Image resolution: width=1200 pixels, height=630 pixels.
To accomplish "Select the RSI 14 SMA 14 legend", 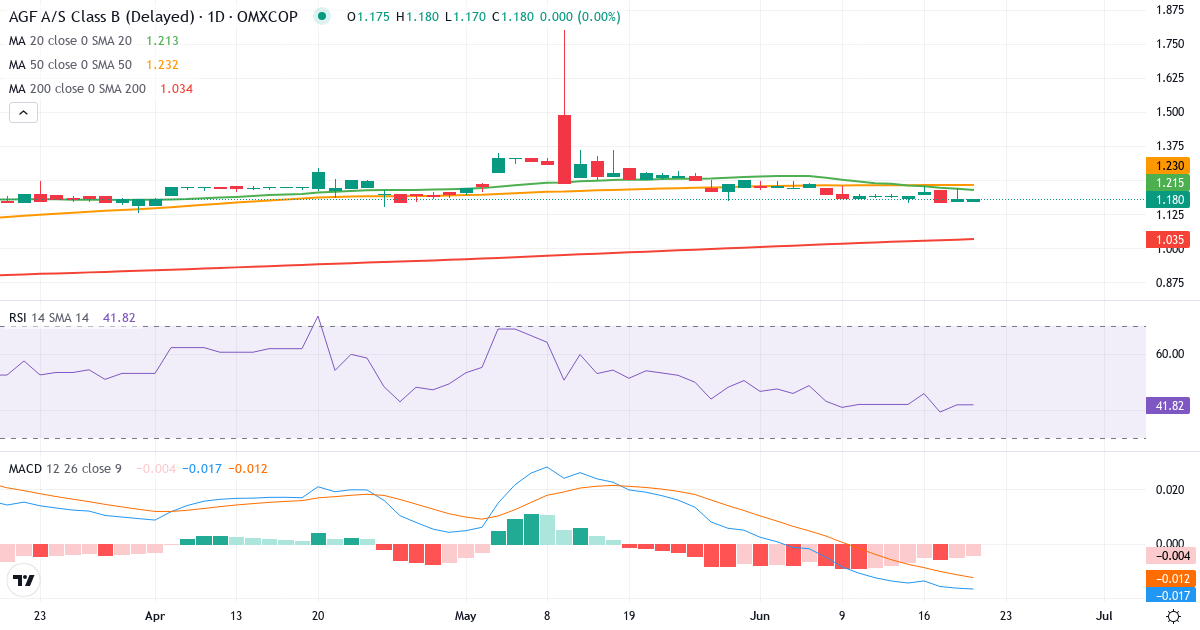I will [49, 318].
